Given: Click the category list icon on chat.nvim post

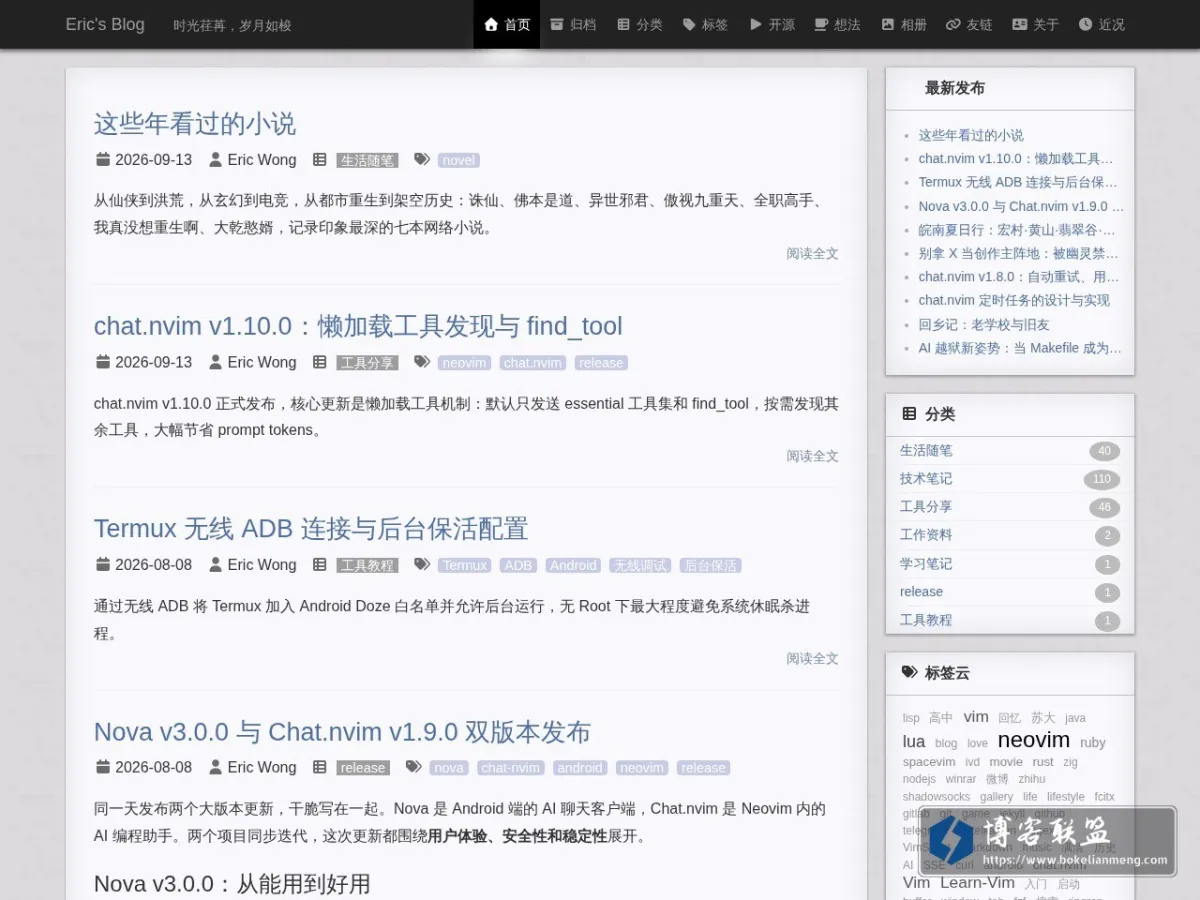Looking at the screenshot, I should pyautogui.click(x=319, y=362).
